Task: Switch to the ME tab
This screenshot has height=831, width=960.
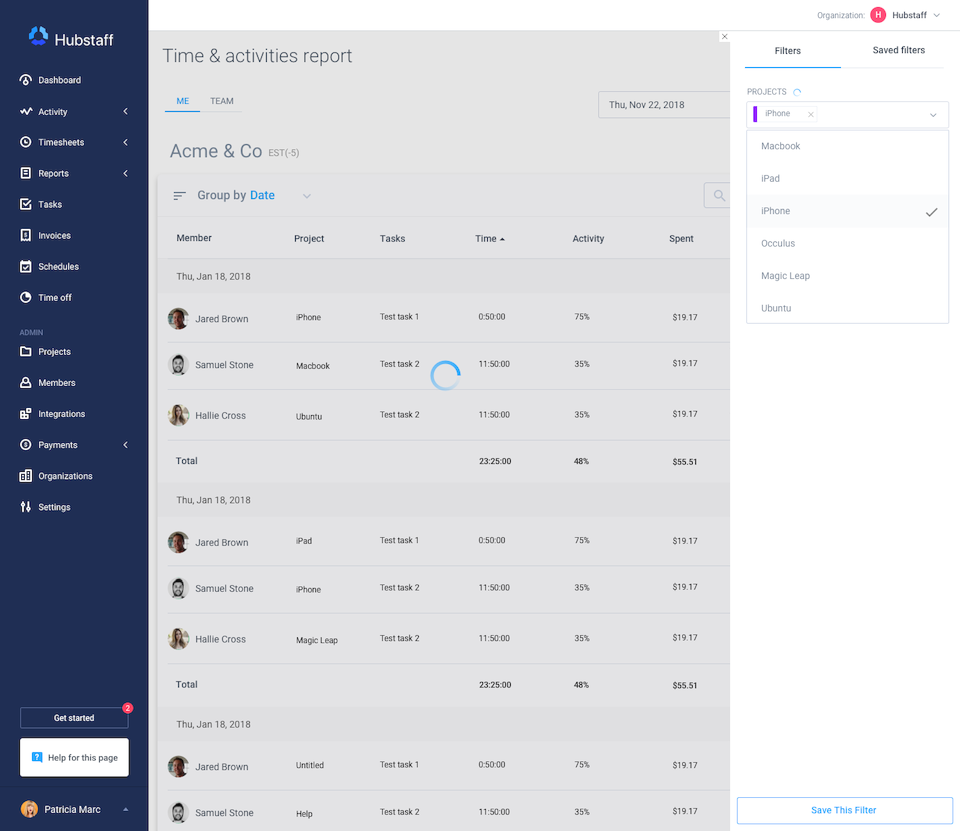Action: point(182,101)
